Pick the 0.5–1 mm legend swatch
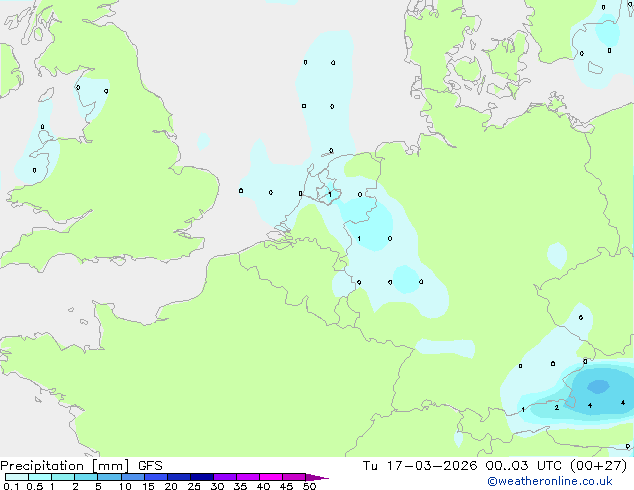The image size is (634, 490). tap(40, 477)
